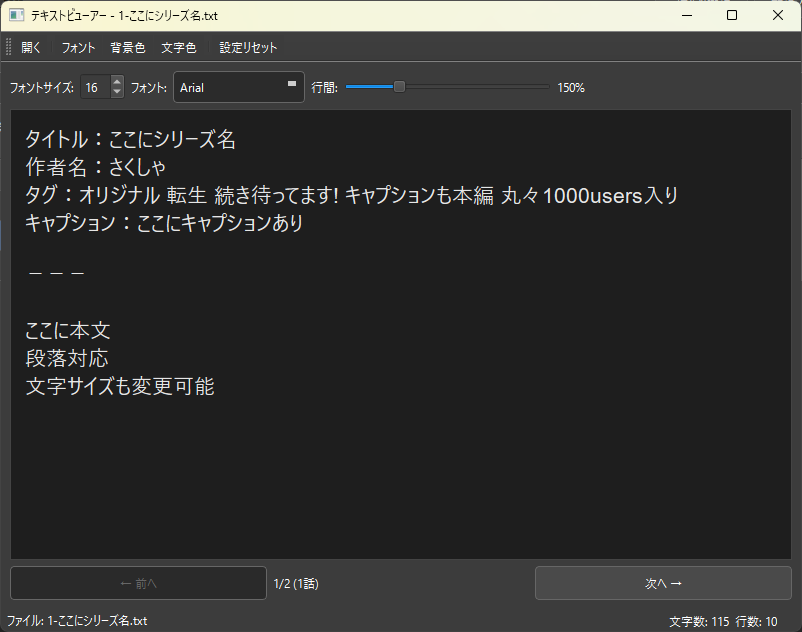This screenshot has width=802, height=632.
Task: Go to next chapter with 次へ button
Action: (662, 583)
